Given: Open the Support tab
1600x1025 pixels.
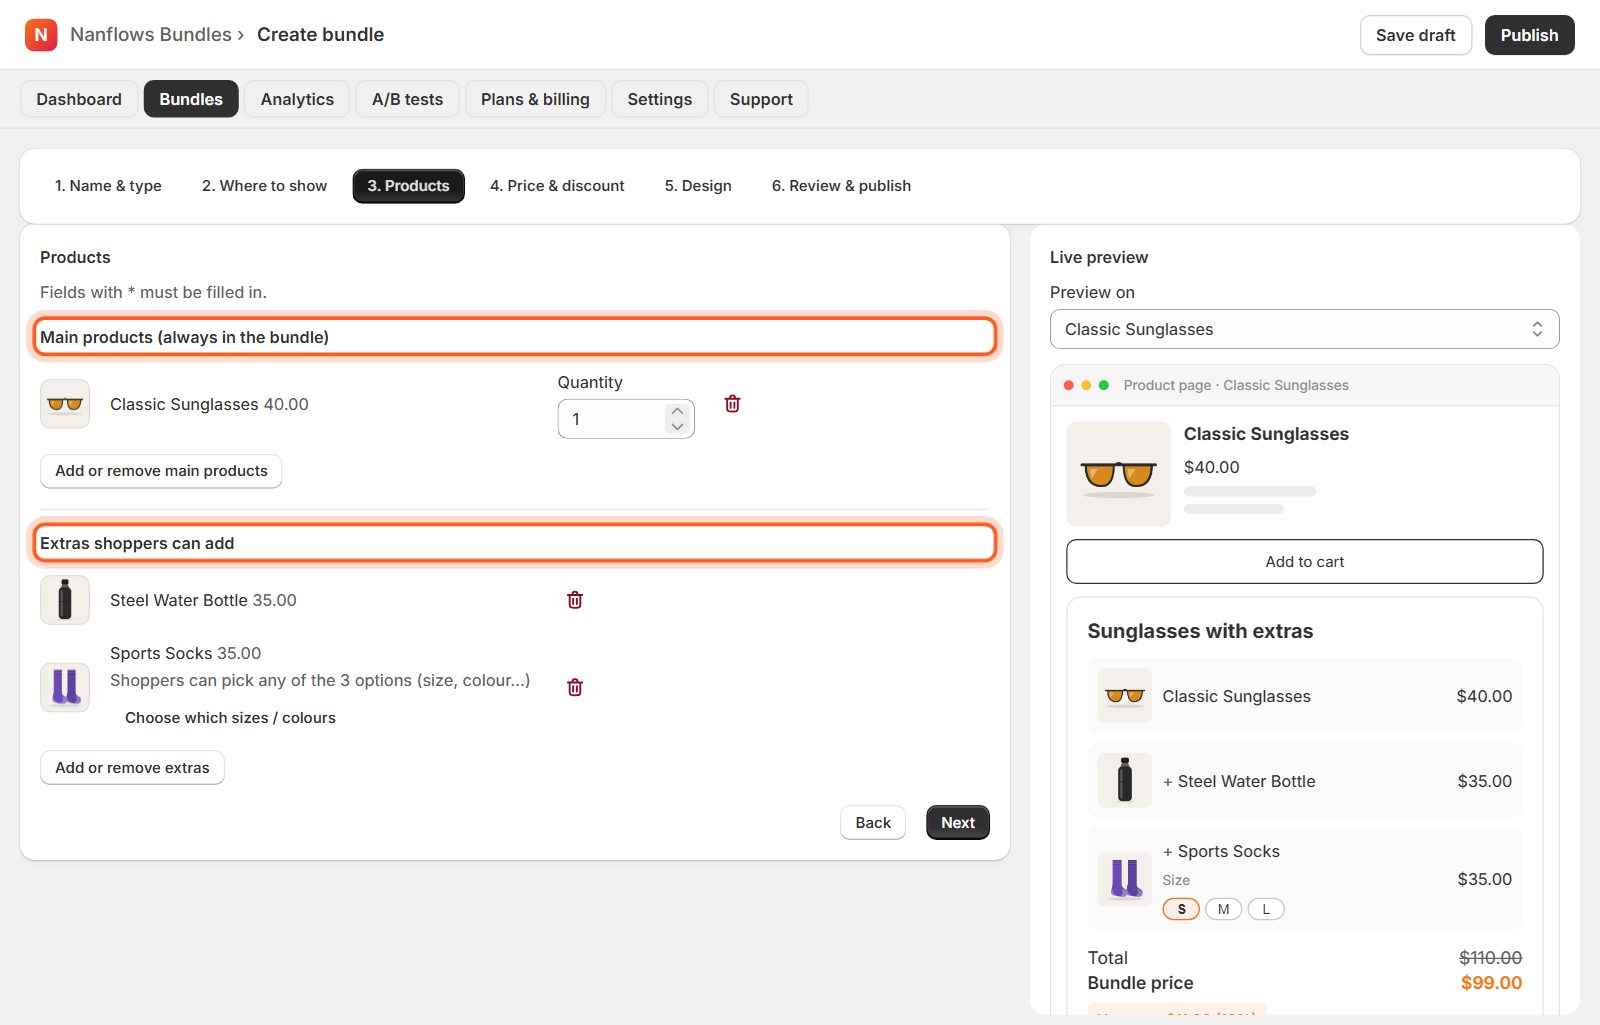Looking at the screenshot, I should coord(761,99).
